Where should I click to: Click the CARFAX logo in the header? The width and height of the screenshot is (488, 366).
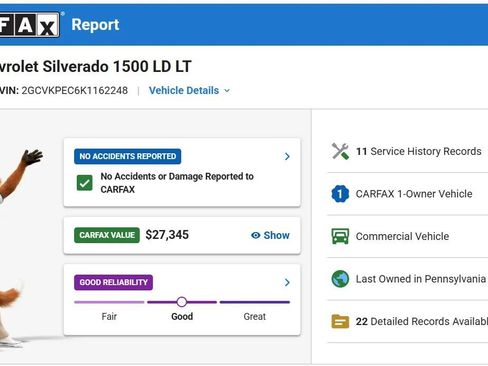point(29,24)
